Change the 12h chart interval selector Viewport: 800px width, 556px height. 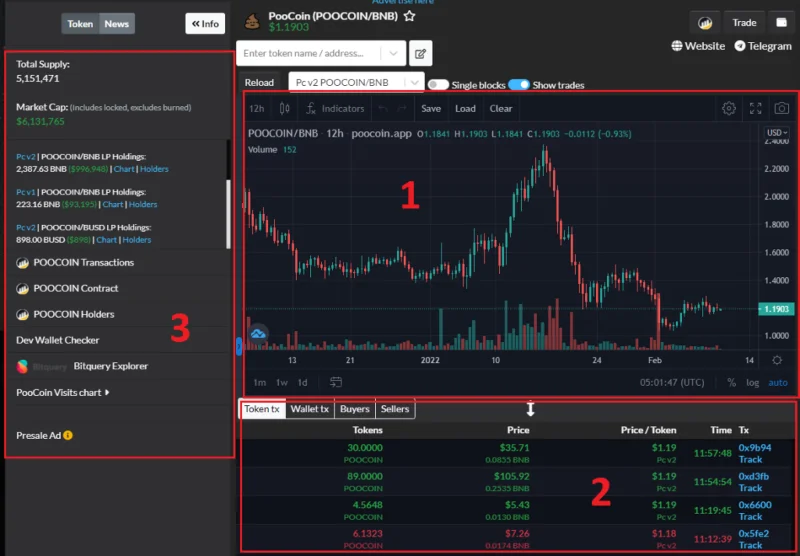256,108
